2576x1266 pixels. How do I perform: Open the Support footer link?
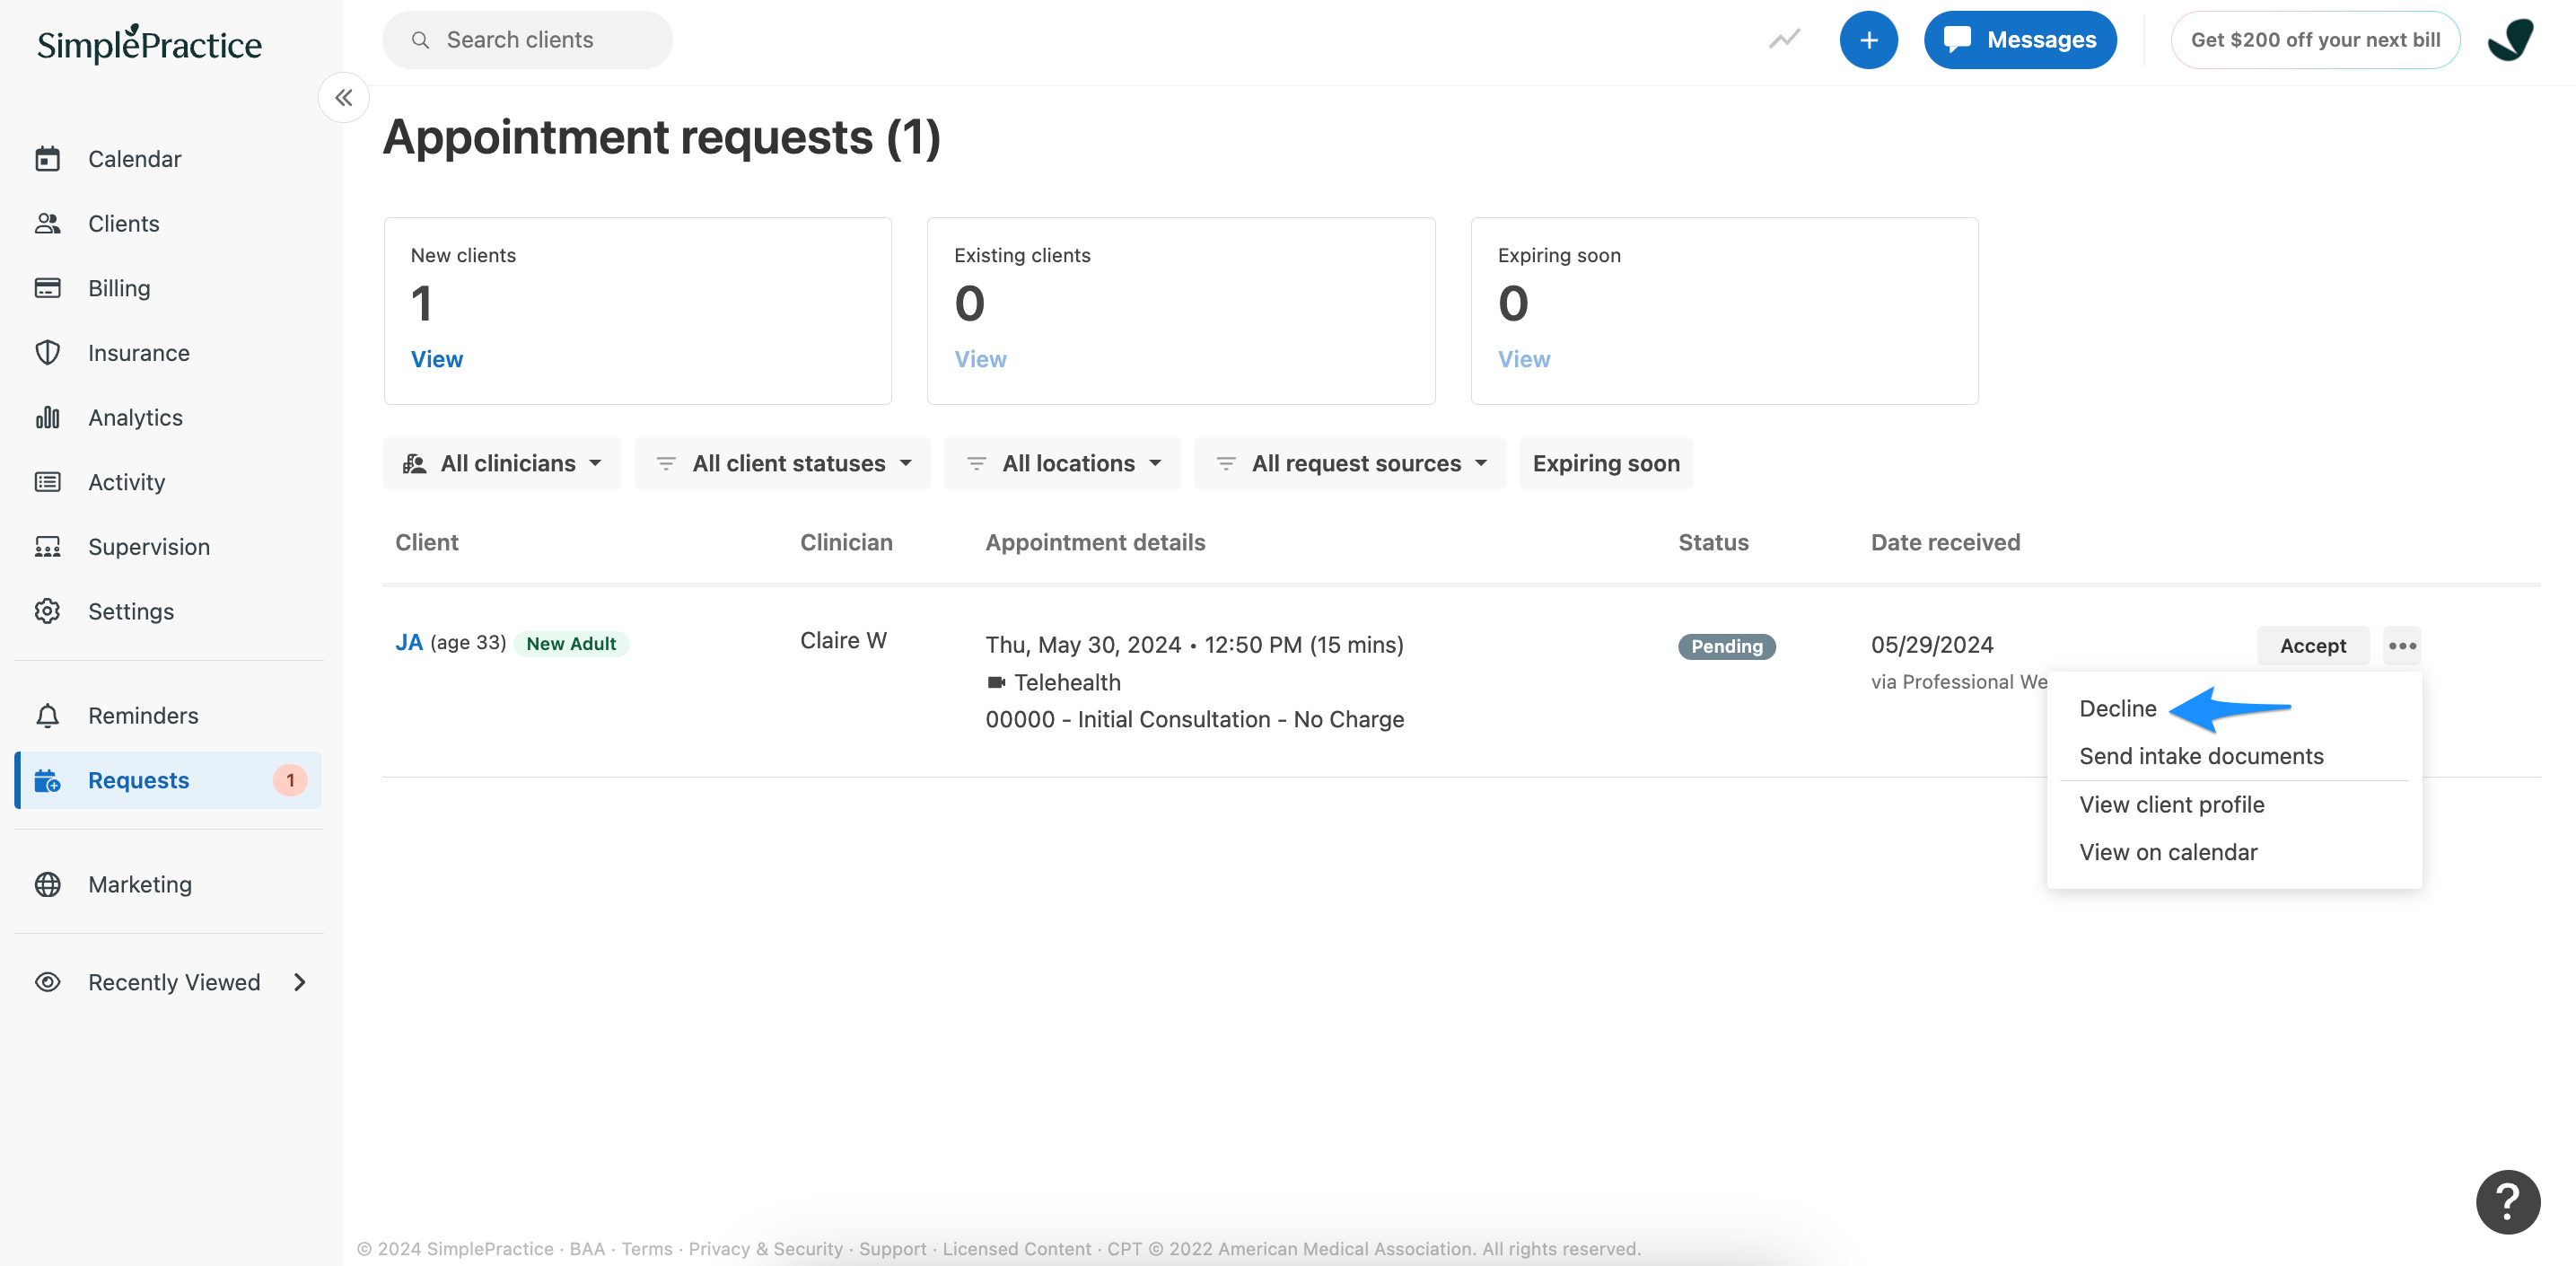pos(893,1248)
